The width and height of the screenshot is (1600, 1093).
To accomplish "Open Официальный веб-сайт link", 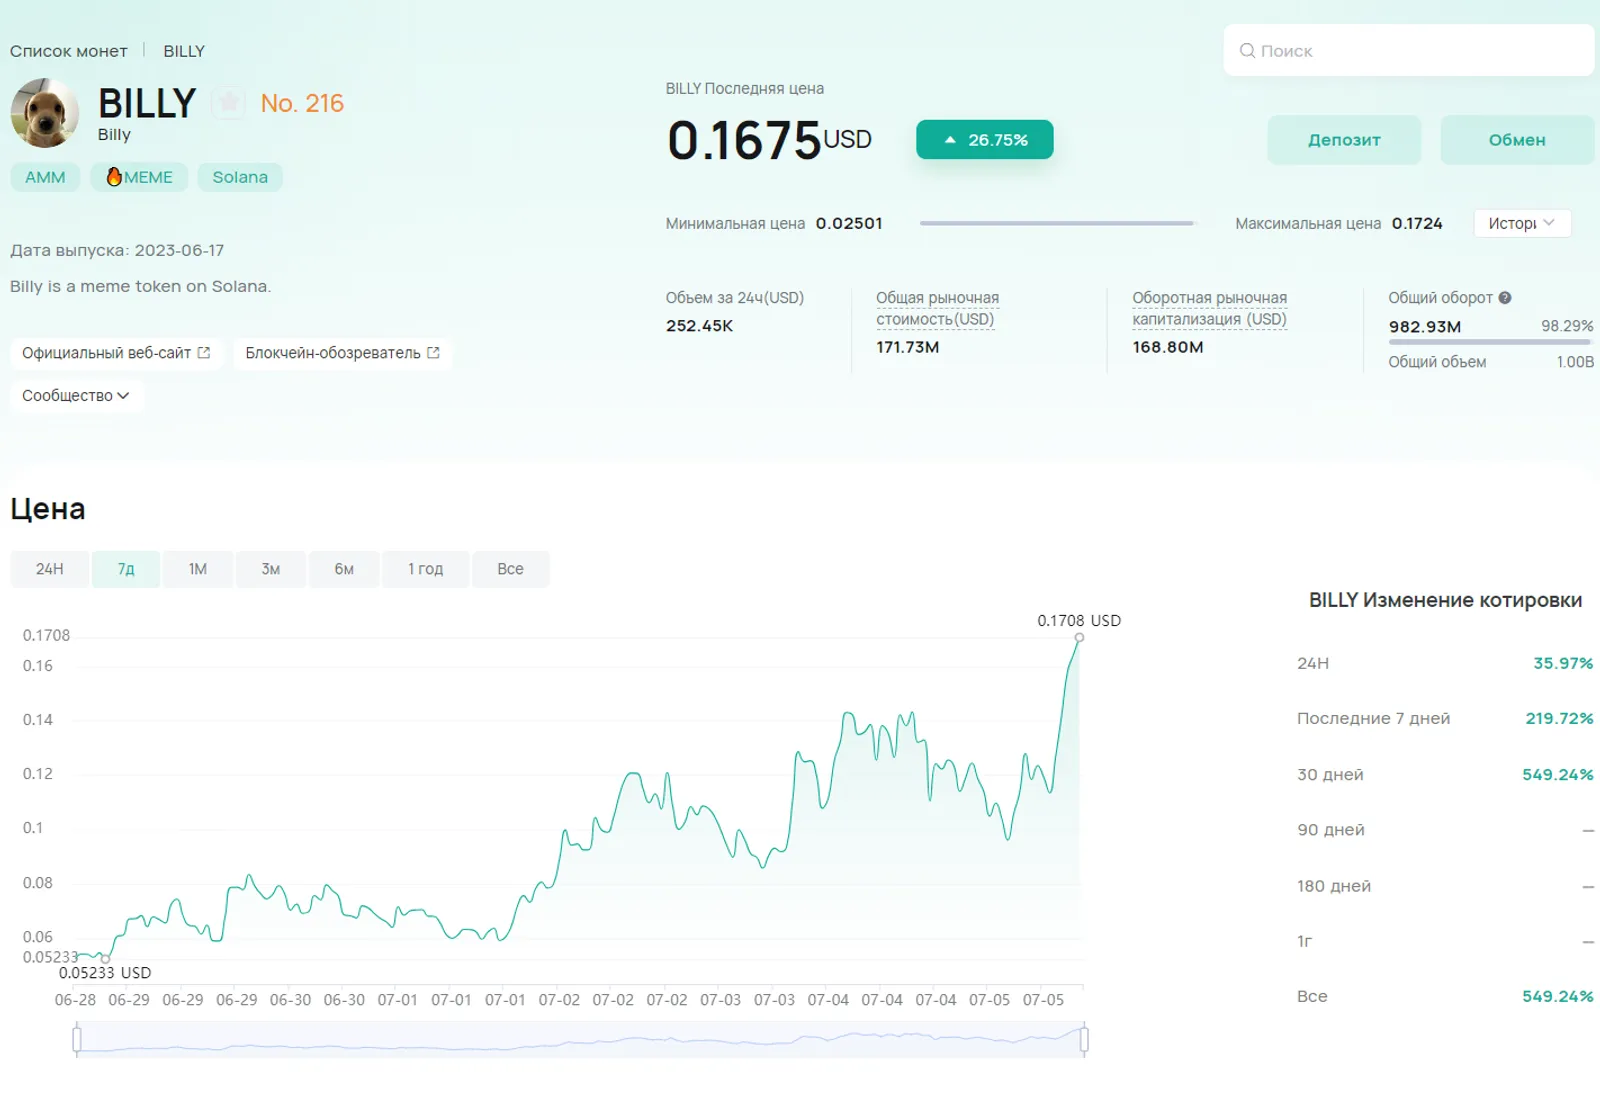I will coord(116,353).
